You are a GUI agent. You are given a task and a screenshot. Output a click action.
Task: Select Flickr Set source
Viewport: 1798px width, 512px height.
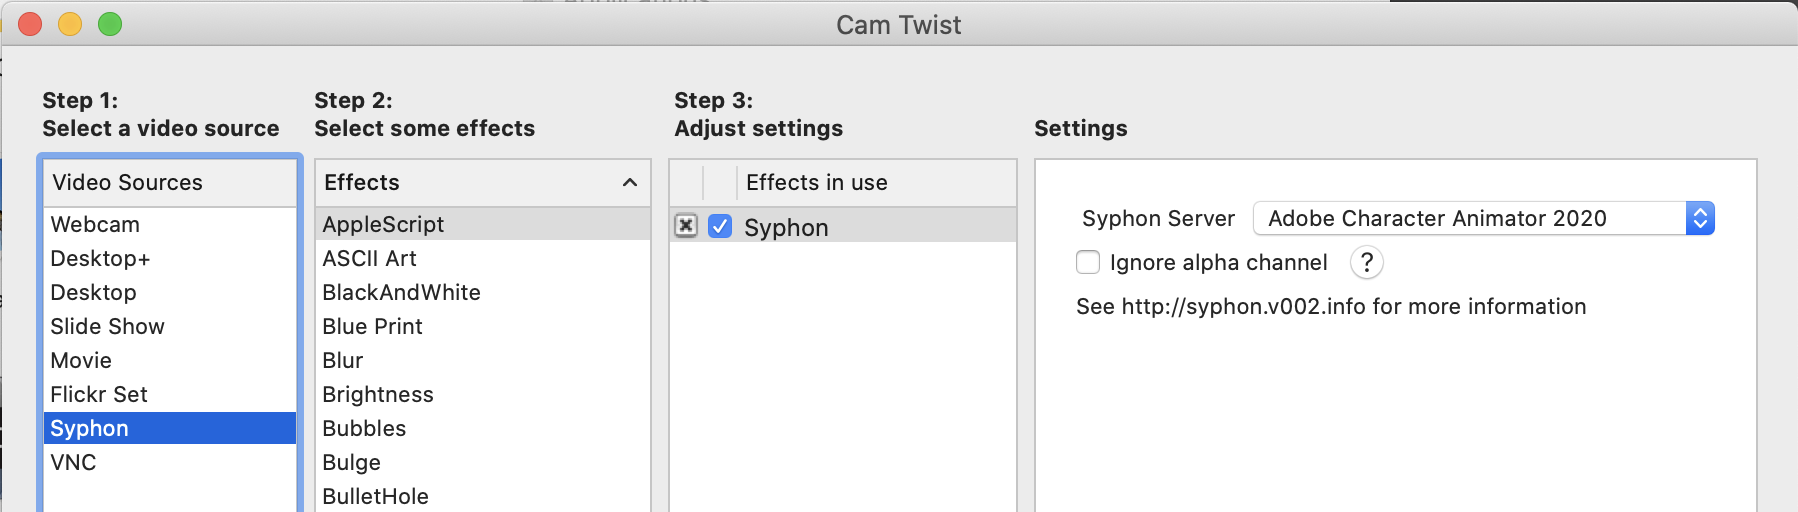[x=99, y=394]
